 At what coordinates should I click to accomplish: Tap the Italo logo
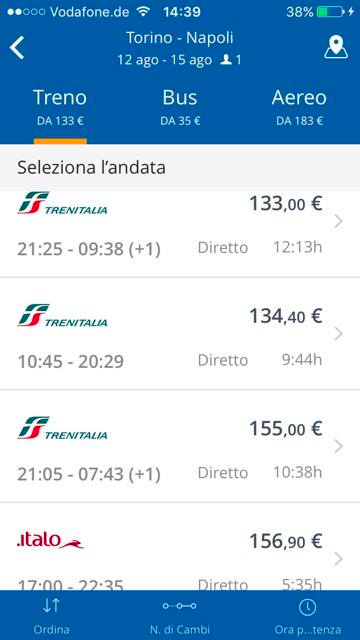[50, 540]
